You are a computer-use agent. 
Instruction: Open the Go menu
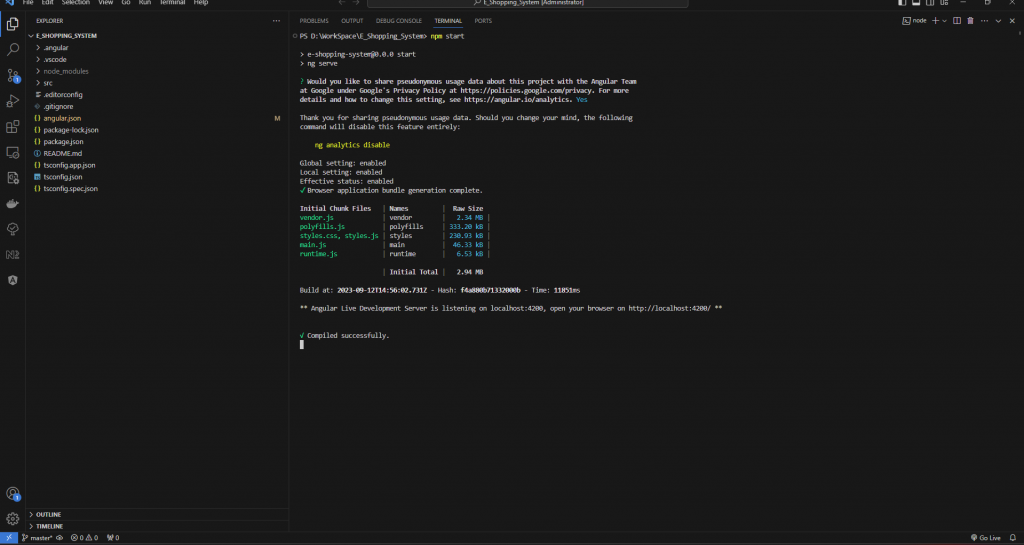click(x=125, y=3)
